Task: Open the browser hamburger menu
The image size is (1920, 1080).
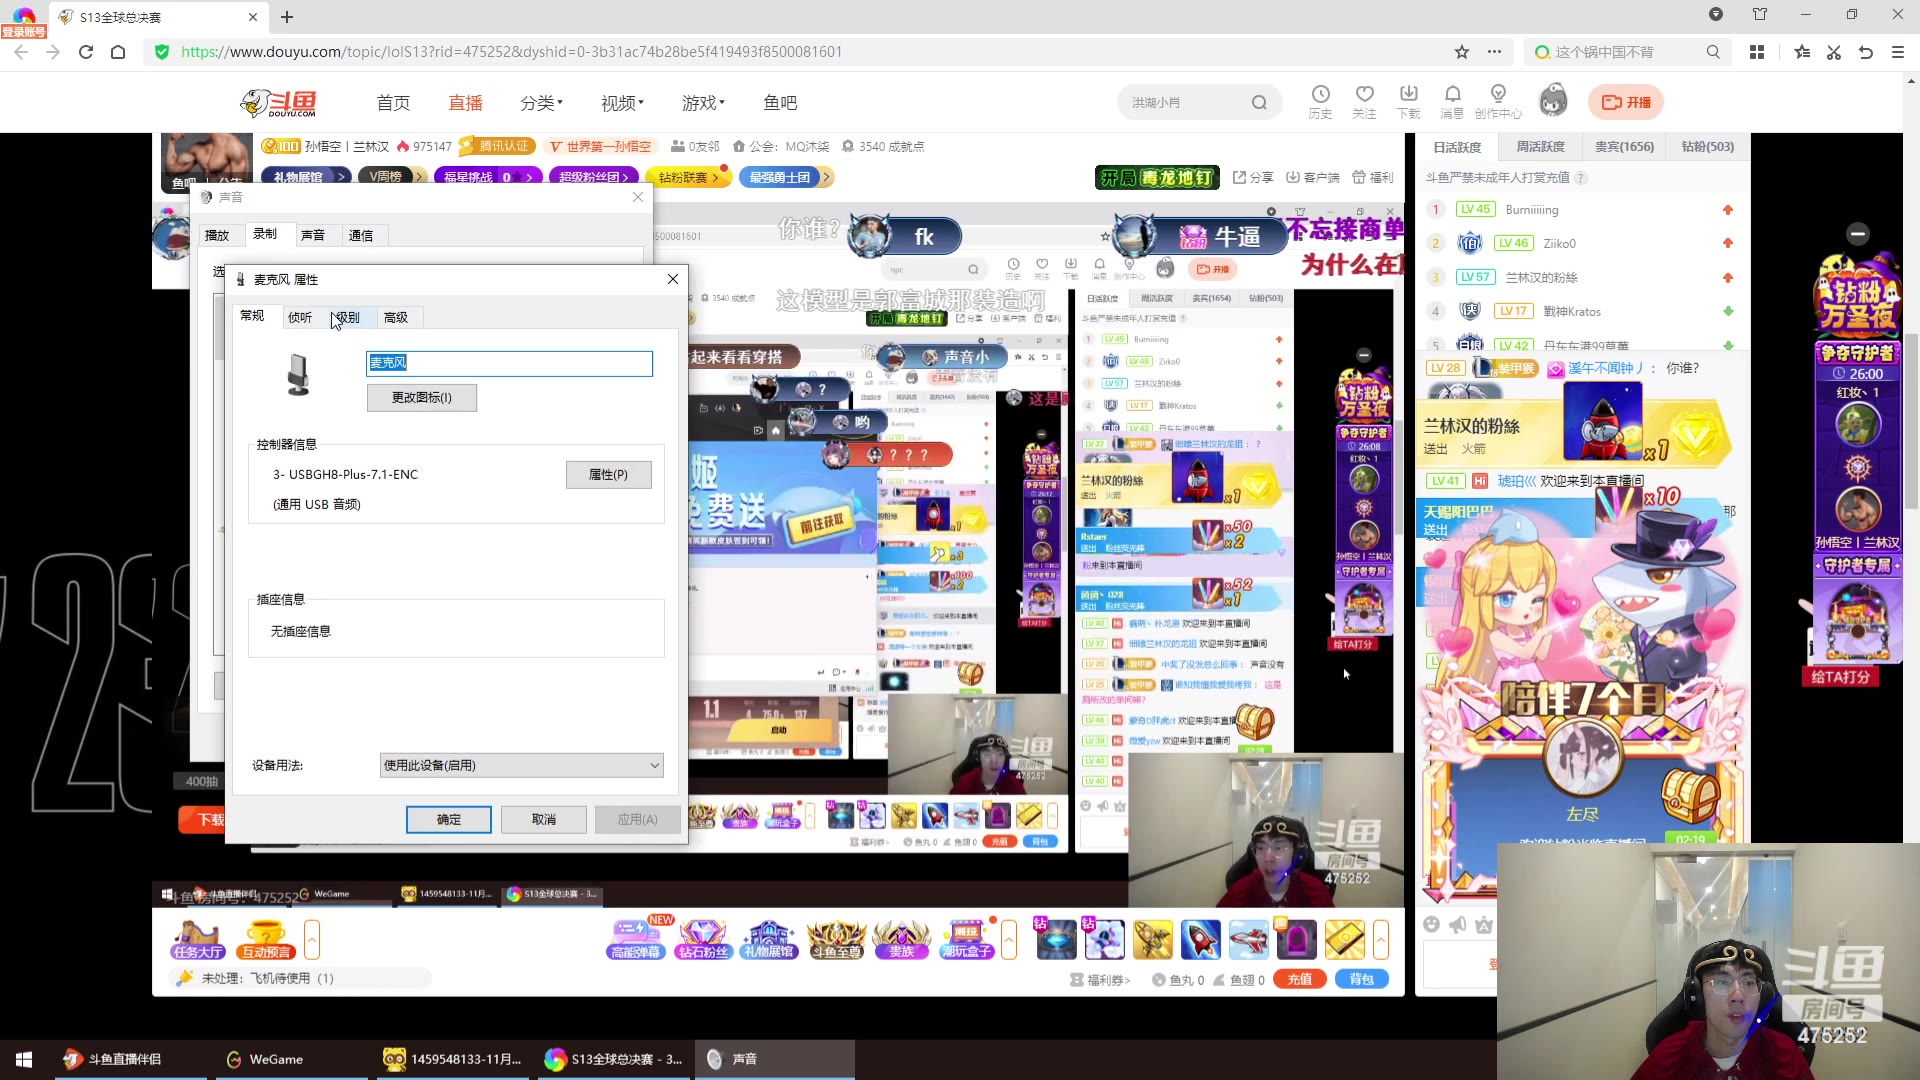Action: point(1898,52)
